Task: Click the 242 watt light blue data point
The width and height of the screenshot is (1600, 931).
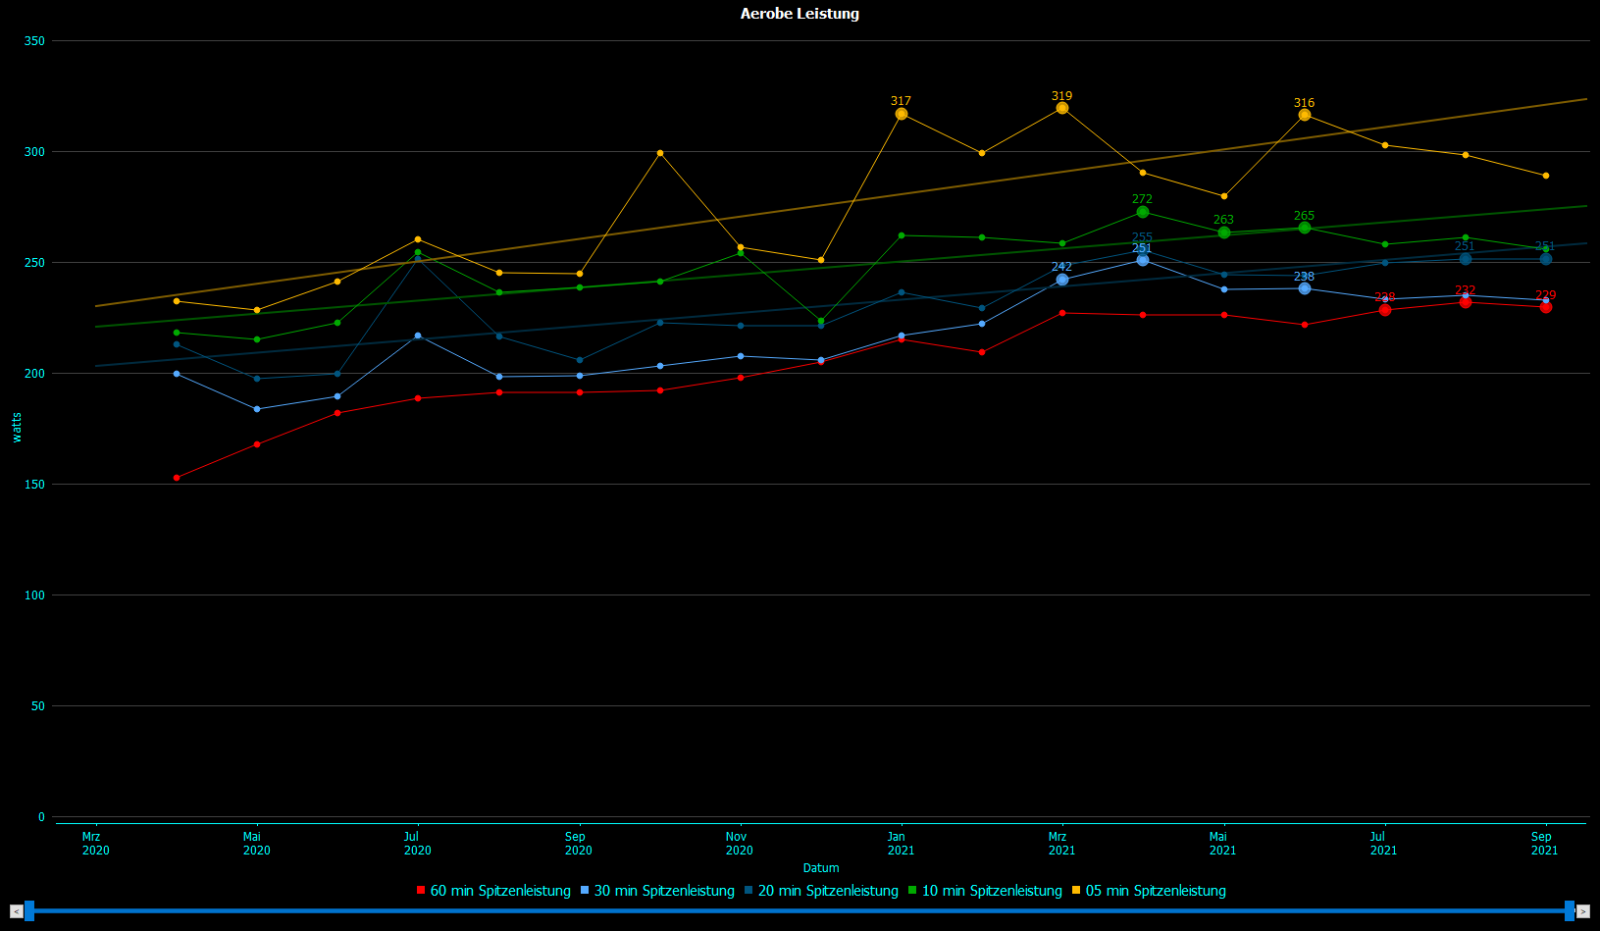Action: 1062,280
